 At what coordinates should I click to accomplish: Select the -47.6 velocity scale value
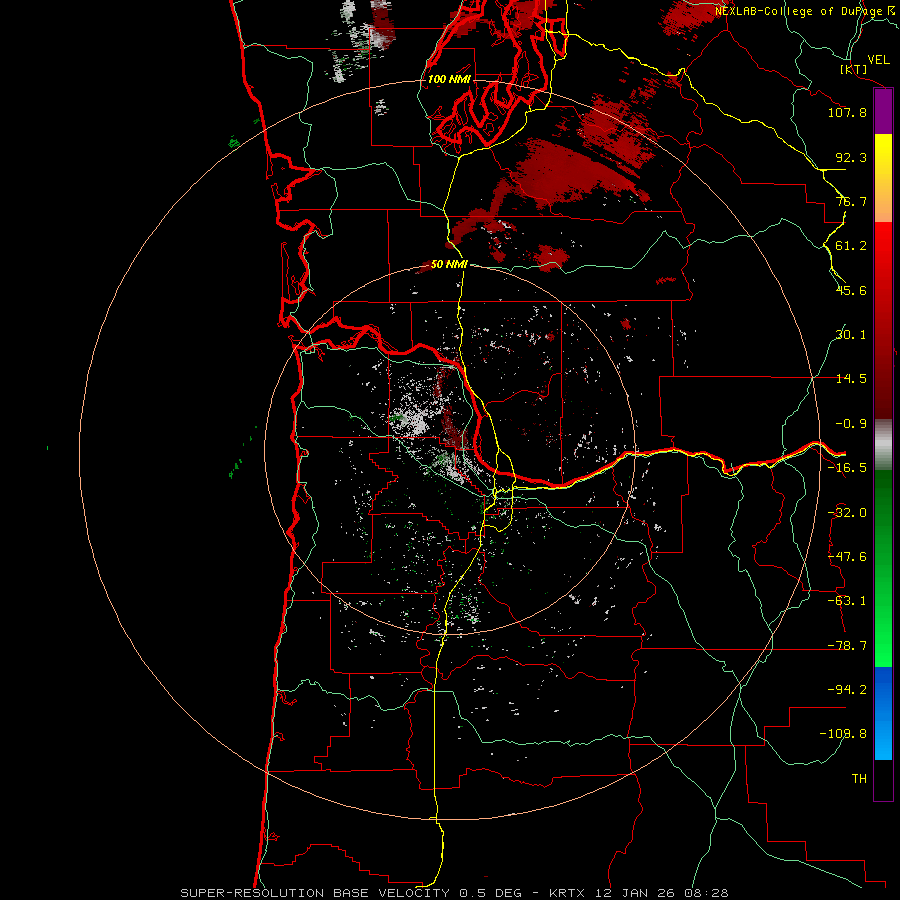(x=847, y=557)
